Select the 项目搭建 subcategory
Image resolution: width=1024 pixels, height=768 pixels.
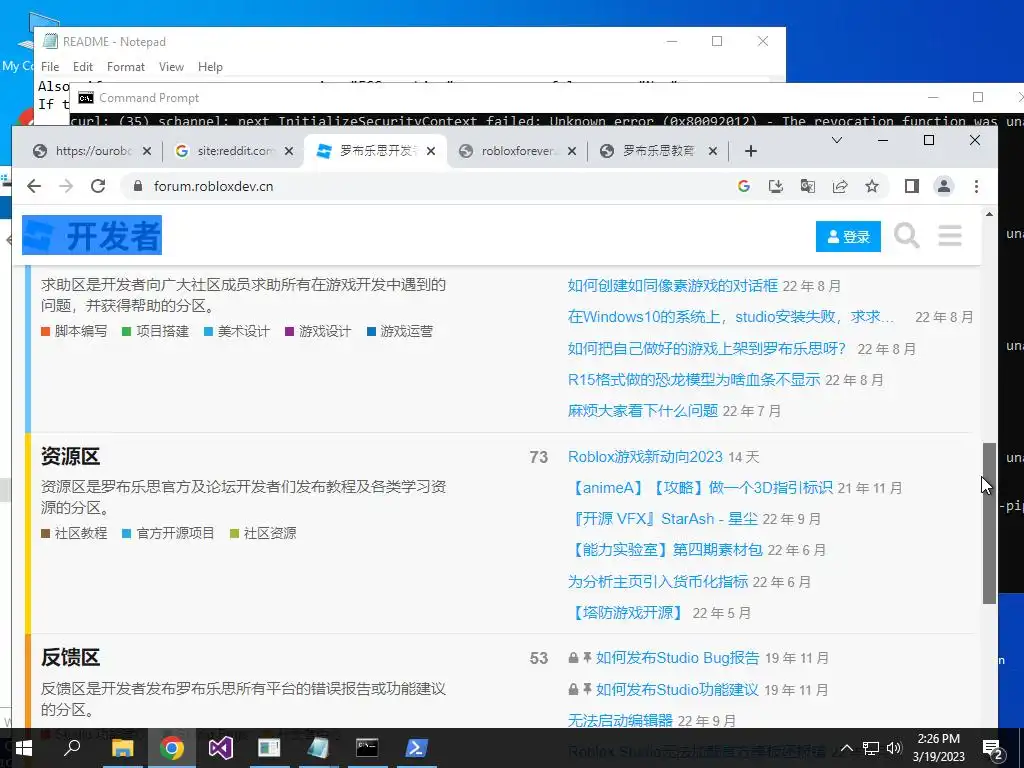(155, 331)
